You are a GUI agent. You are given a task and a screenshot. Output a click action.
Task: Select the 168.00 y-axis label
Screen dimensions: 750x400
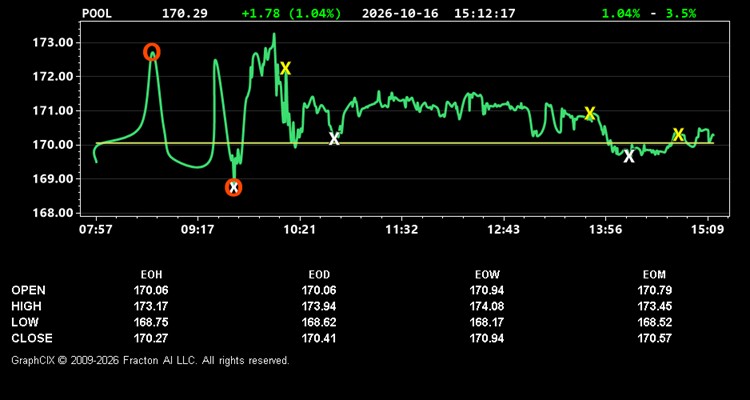(53, 213)
